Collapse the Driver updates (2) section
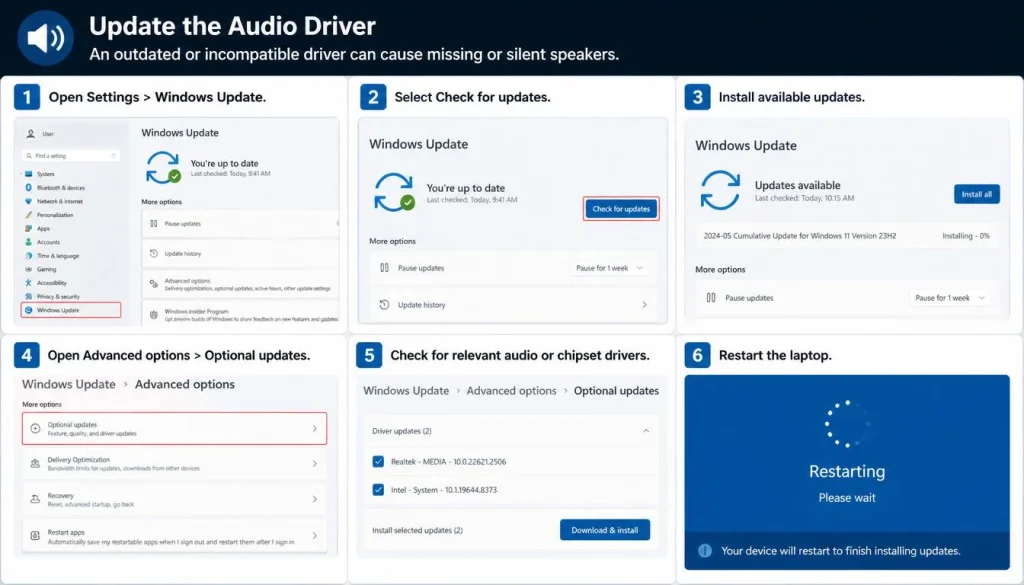The height and width of the screenshot is (585, 1024). point(646,431)
